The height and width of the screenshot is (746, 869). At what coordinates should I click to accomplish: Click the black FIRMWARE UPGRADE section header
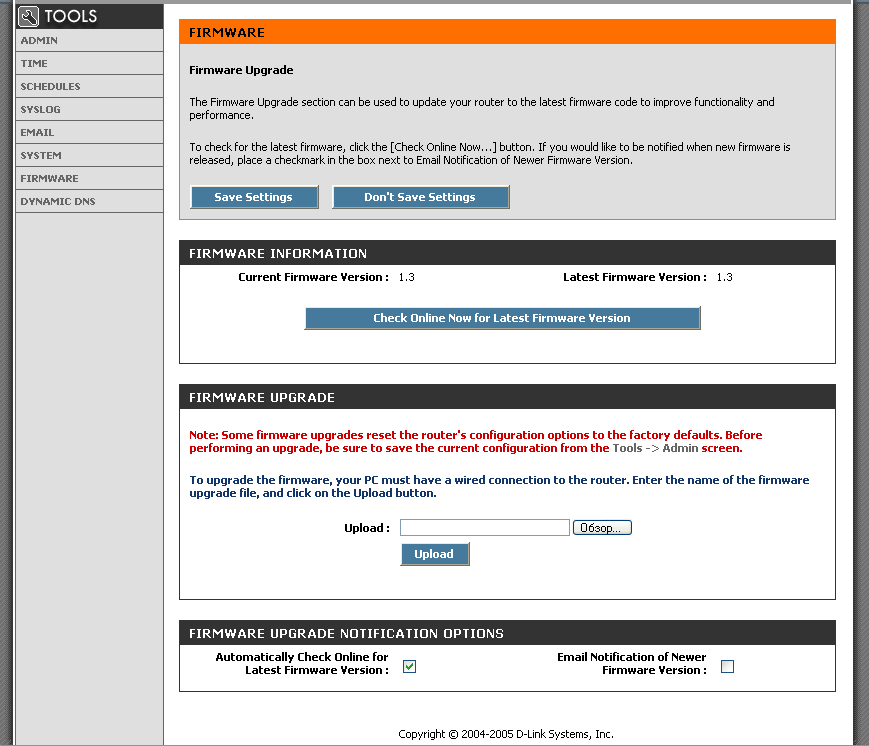(x=507, y=397)
